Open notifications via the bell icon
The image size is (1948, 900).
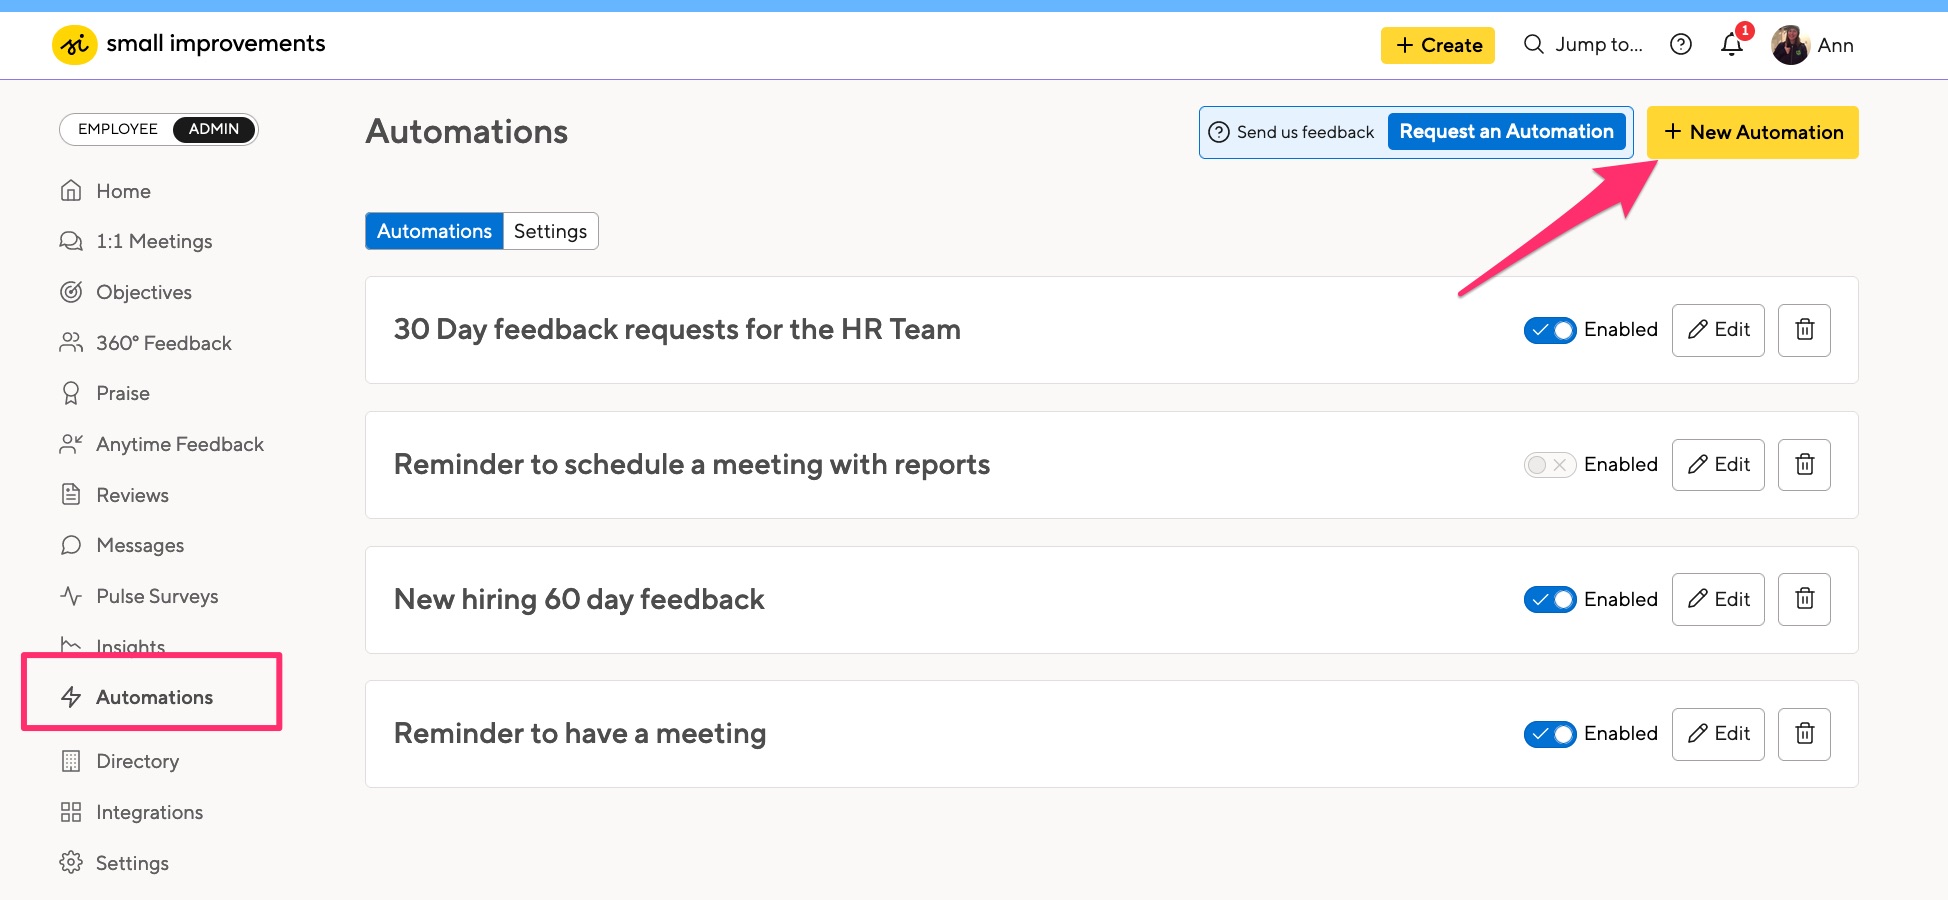coord(1731,45)
